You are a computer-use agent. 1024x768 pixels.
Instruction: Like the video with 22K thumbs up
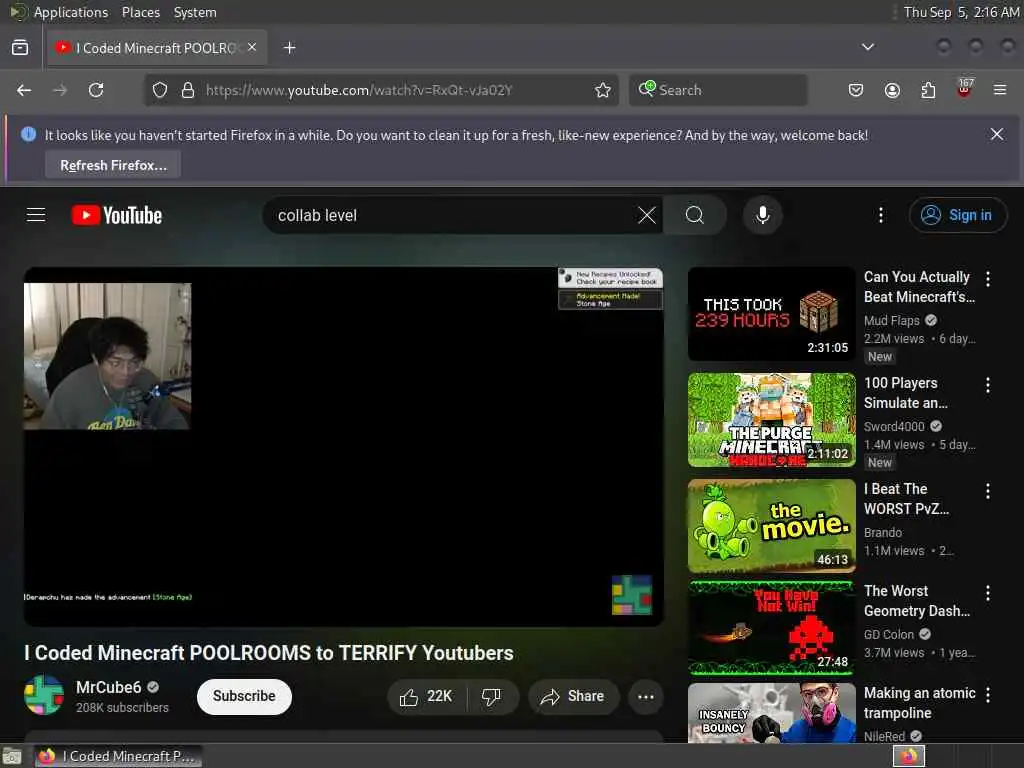427,697
